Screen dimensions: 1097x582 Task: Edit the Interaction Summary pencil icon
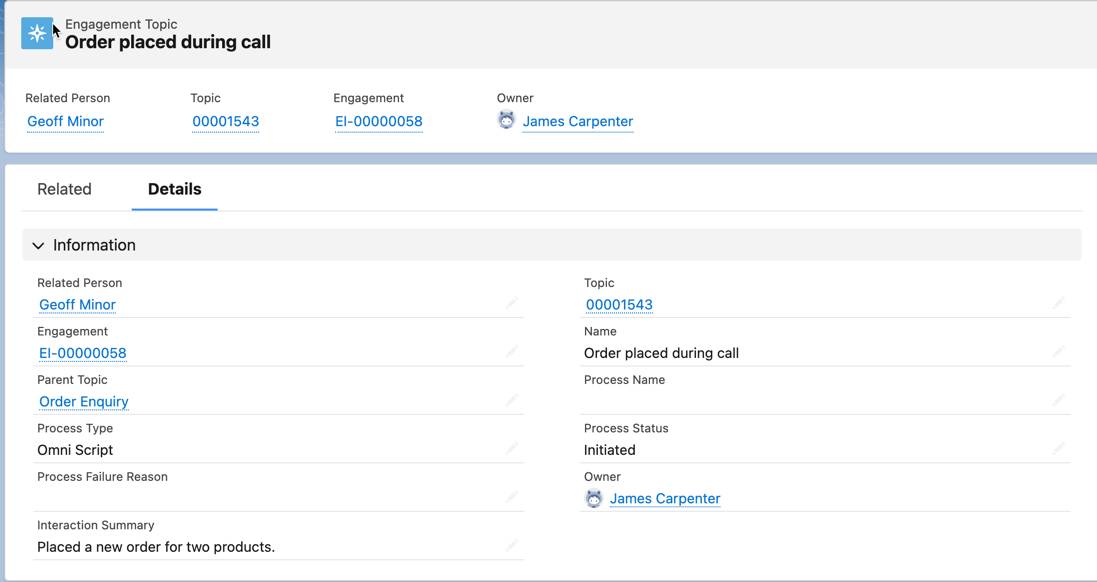(511, 545)
